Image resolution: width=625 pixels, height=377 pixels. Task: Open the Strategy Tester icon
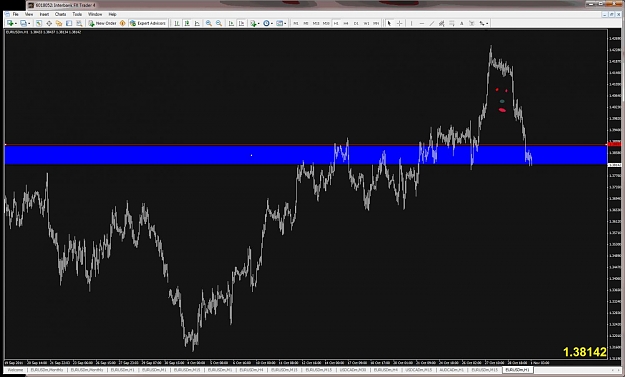pos(79,24)
